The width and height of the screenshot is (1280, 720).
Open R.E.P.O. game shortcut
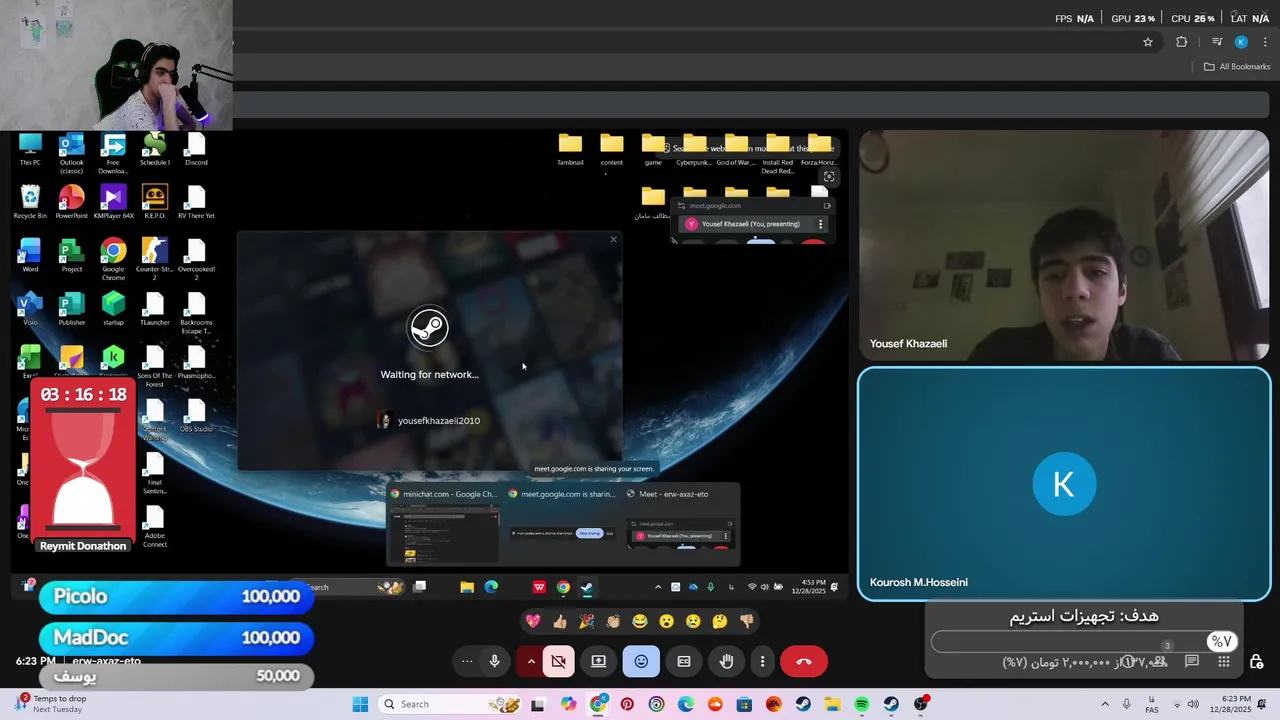(154, 202)
